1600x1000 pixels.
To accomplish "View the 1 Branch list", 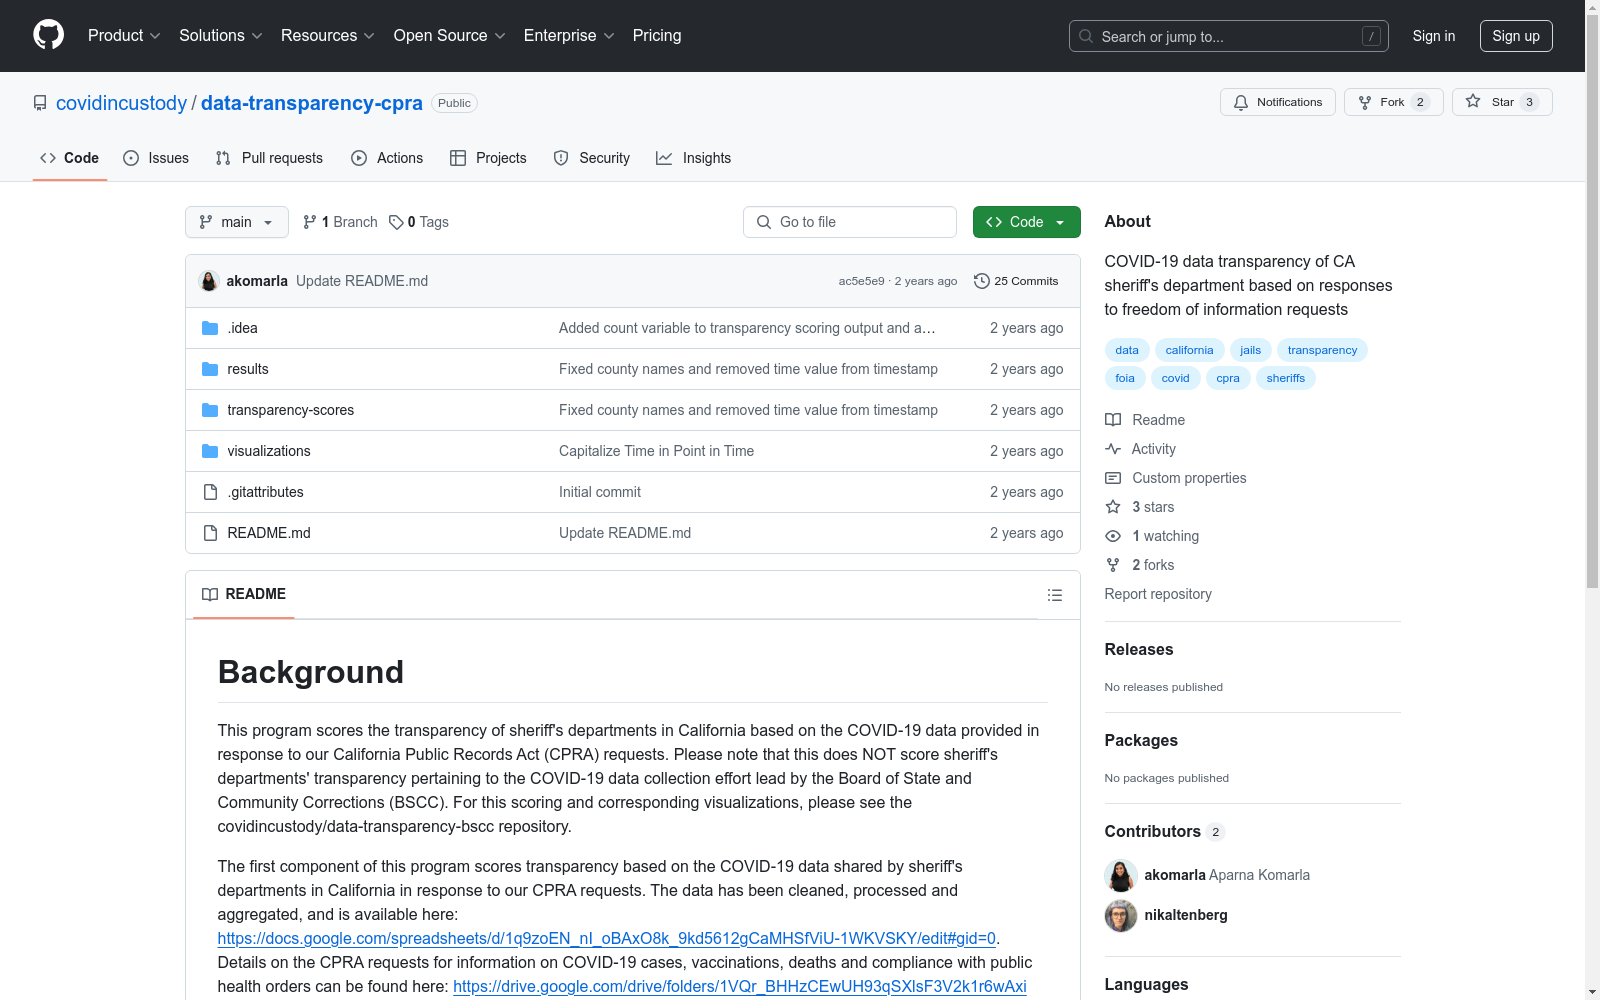I will 340,222.
